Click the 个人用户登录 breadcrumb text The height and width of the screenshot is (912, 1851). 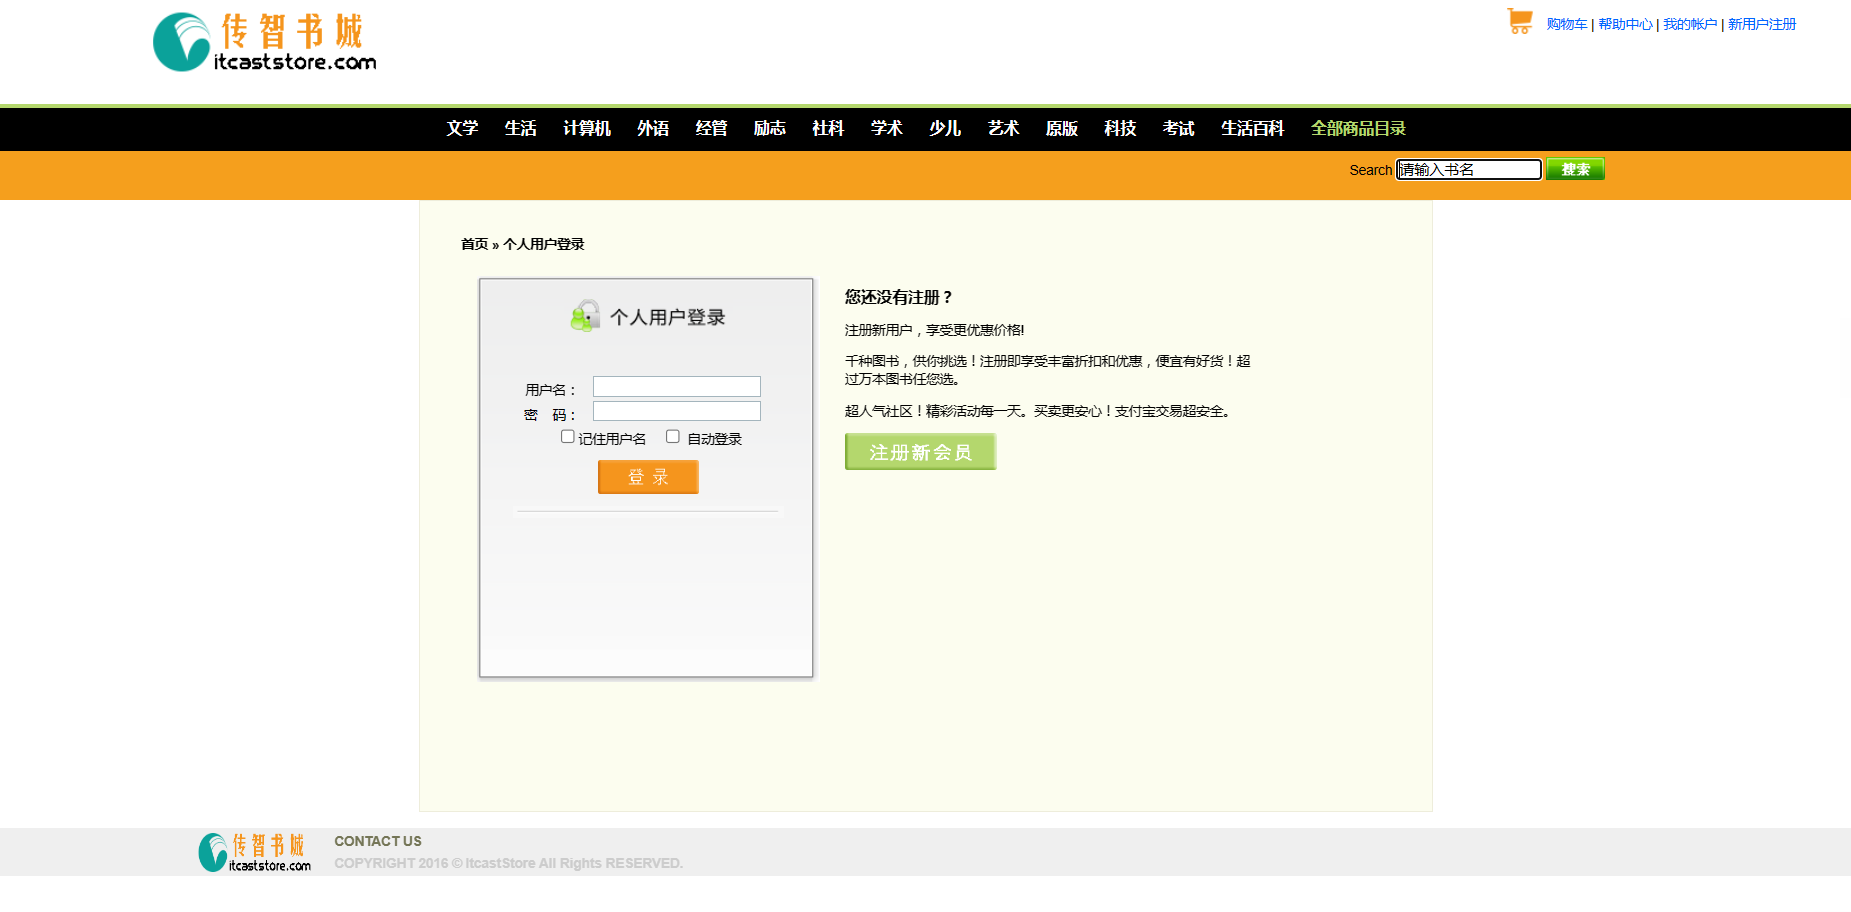coord(543,244)
